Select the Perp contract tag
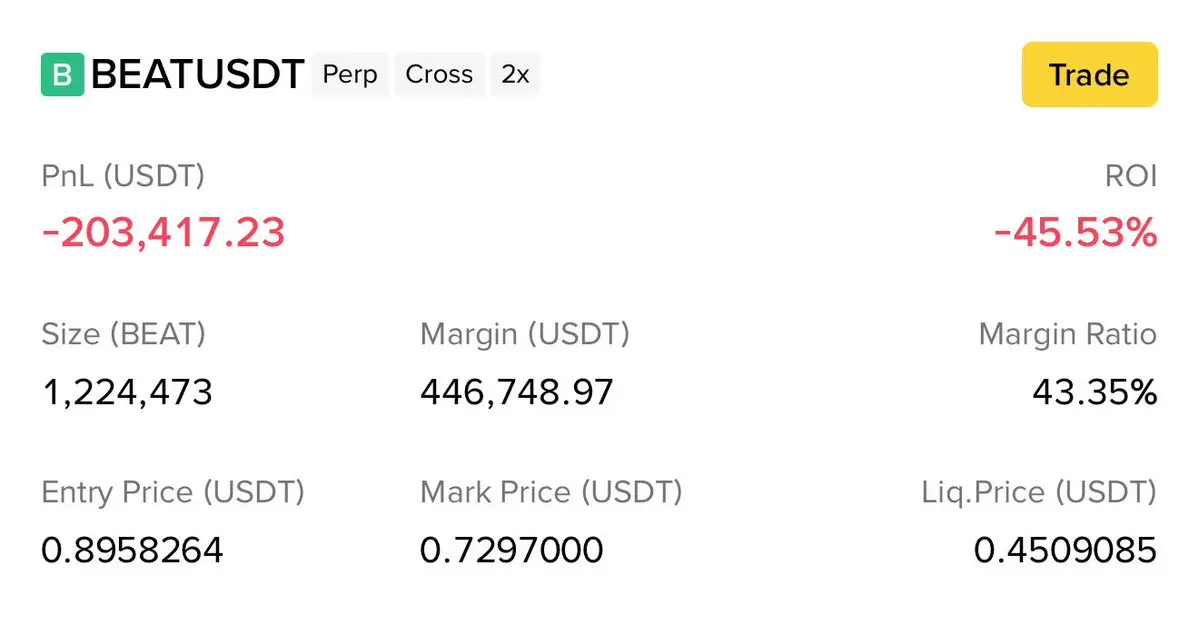Screen dimensions: 1199x625 (x=350, y=75)
